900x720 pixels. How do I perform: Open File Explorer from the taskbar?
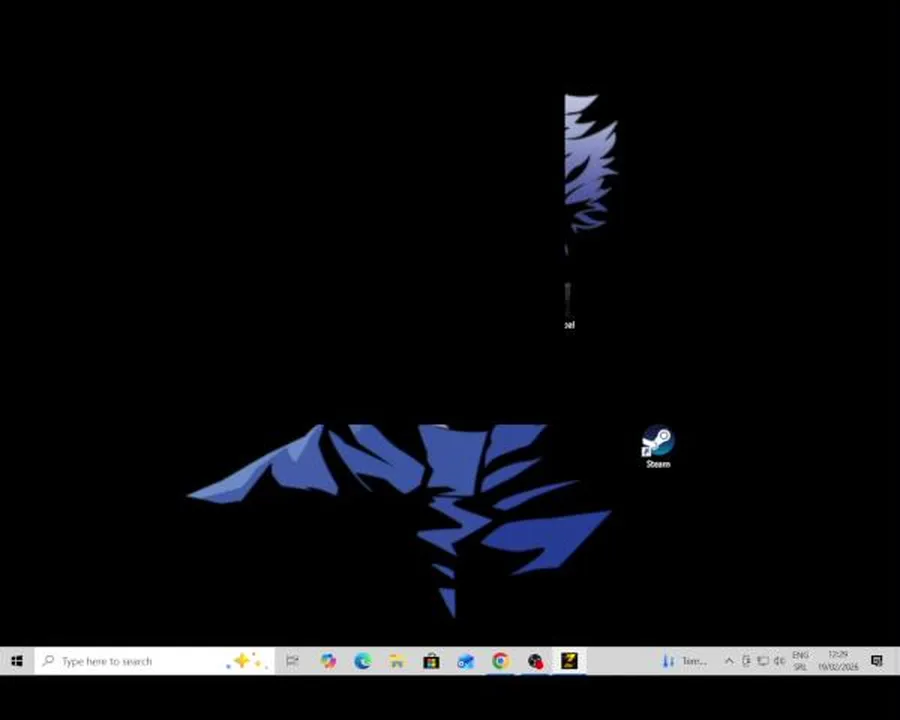(397, 661)
